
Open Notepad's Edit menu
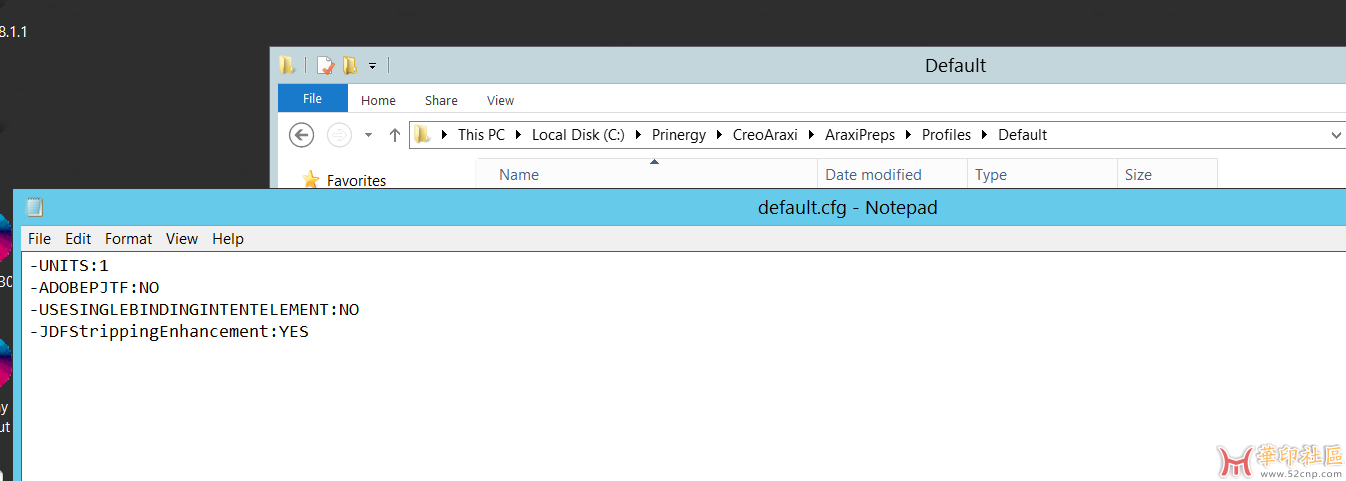pyautogui.click(x=78, y=239)
